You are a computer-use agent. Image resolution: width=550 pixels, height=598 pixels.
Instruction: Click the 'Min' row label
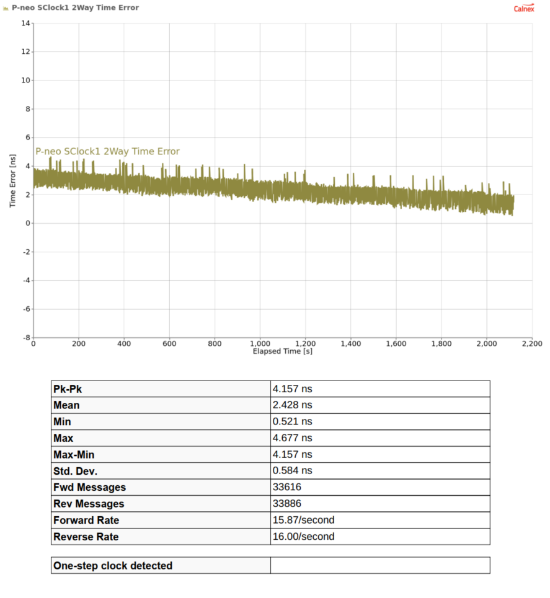pyautogui.click(x=62, y=421)
